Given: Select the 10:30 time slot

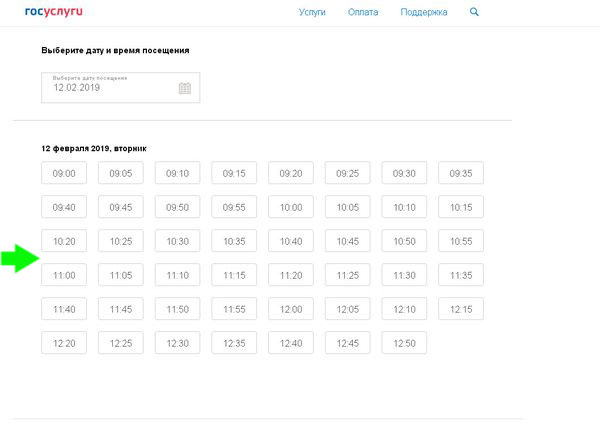Looking at the screenshot, I should (x=177, y=241).
